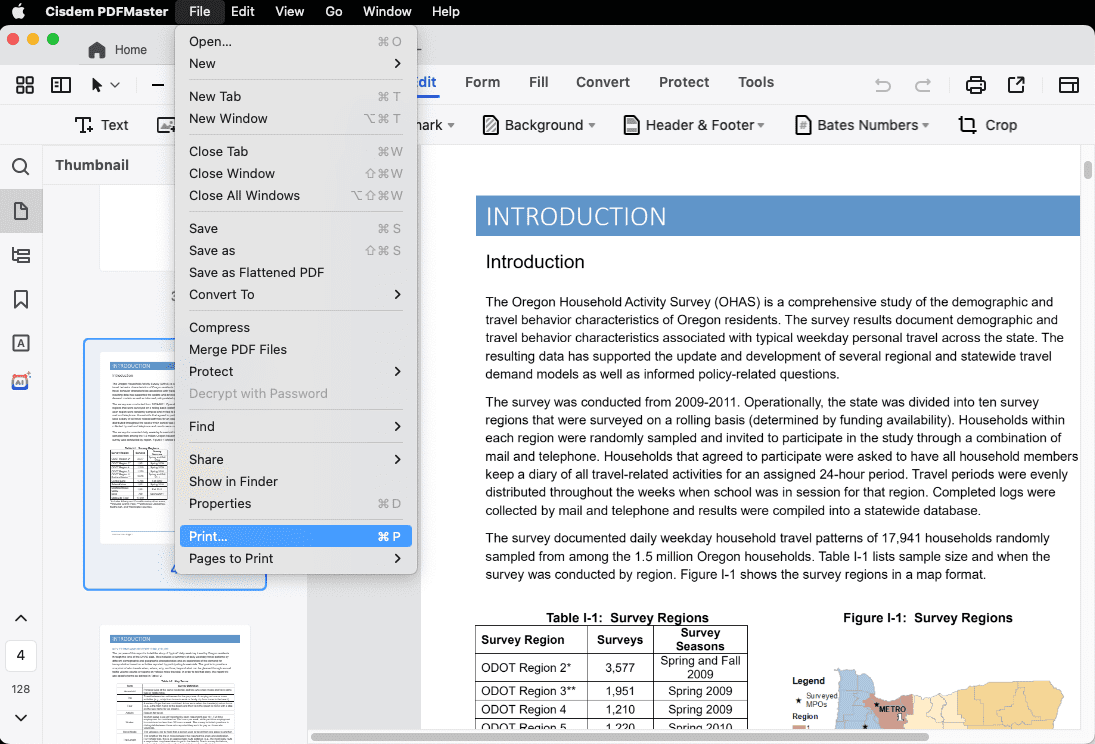Toggle the page layout icon at top right
The height and width of the screenshot is (744, 1095).
point(1068,86)
